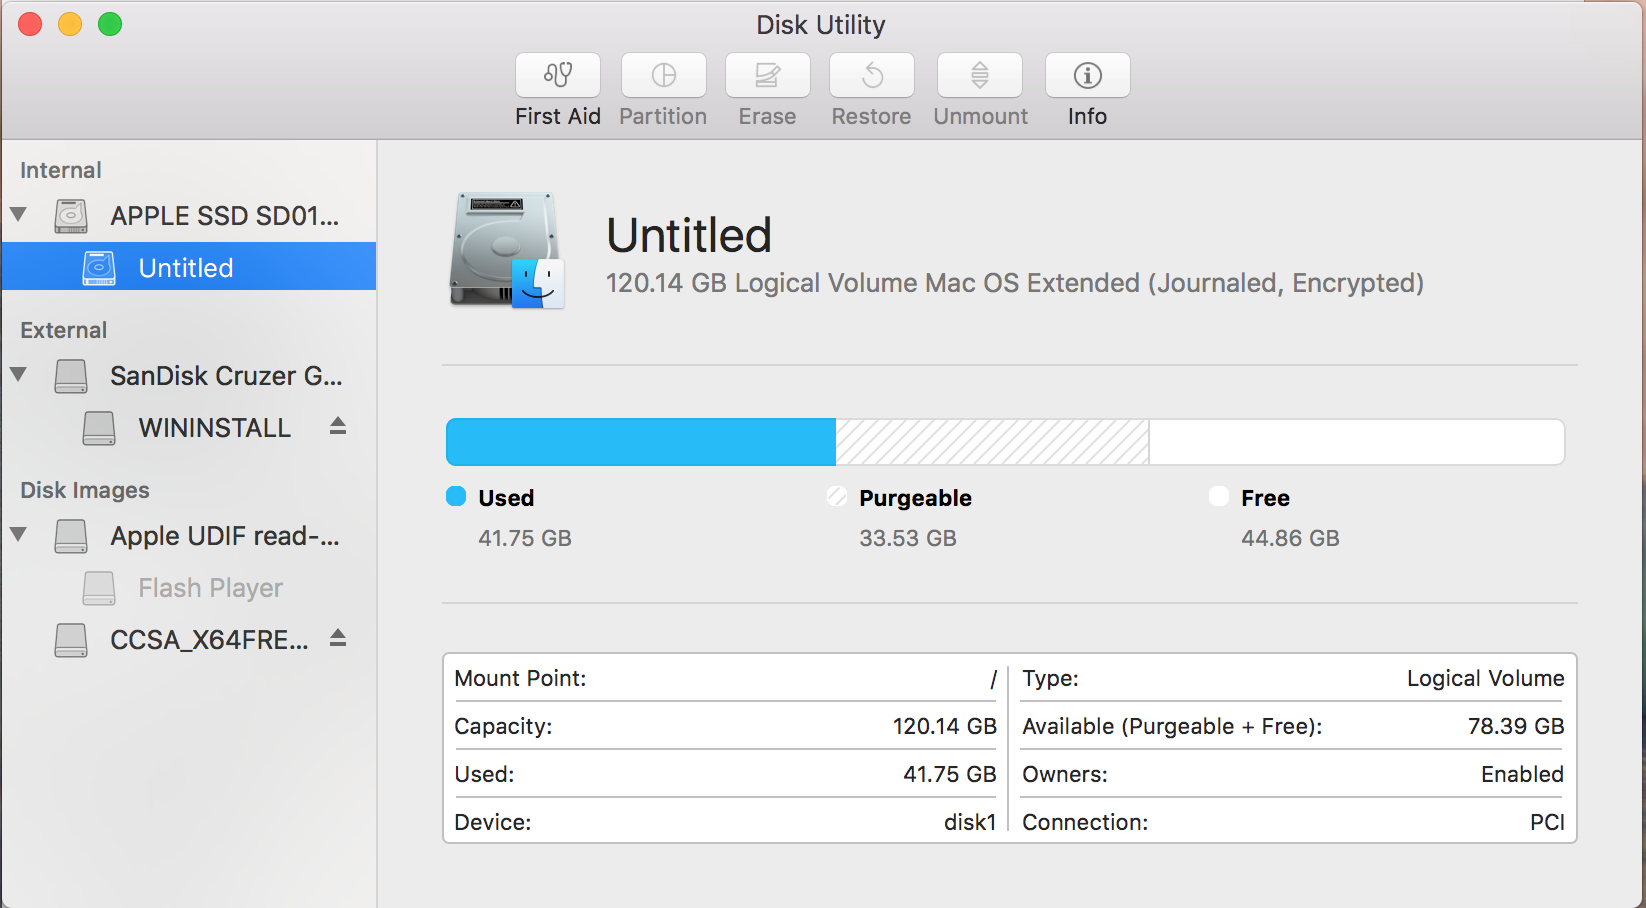Screen dimensions: 1646x908
Task: Click the Purgeable legend indicator
Action: coord(836,496)
